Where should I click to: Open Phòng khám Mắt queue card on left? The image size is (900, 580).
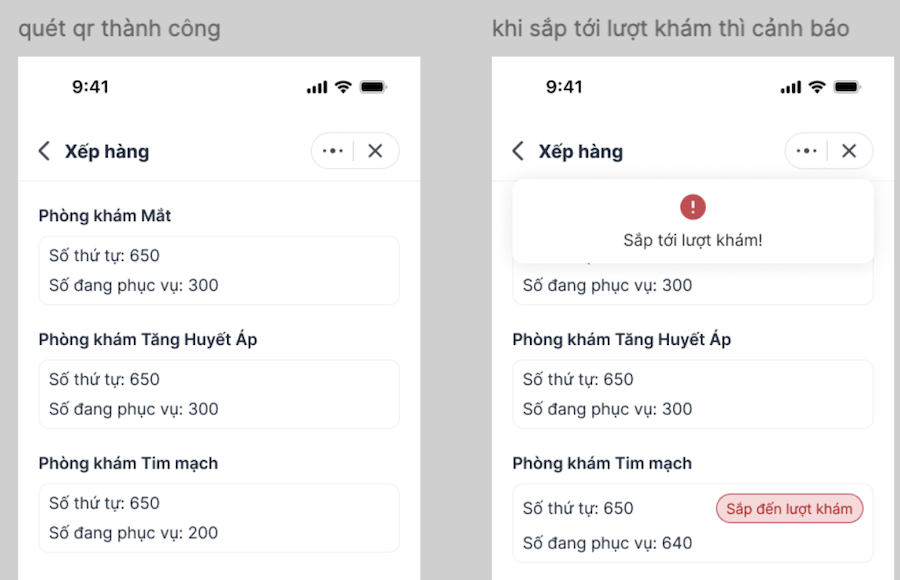click(x=218, y=270)
